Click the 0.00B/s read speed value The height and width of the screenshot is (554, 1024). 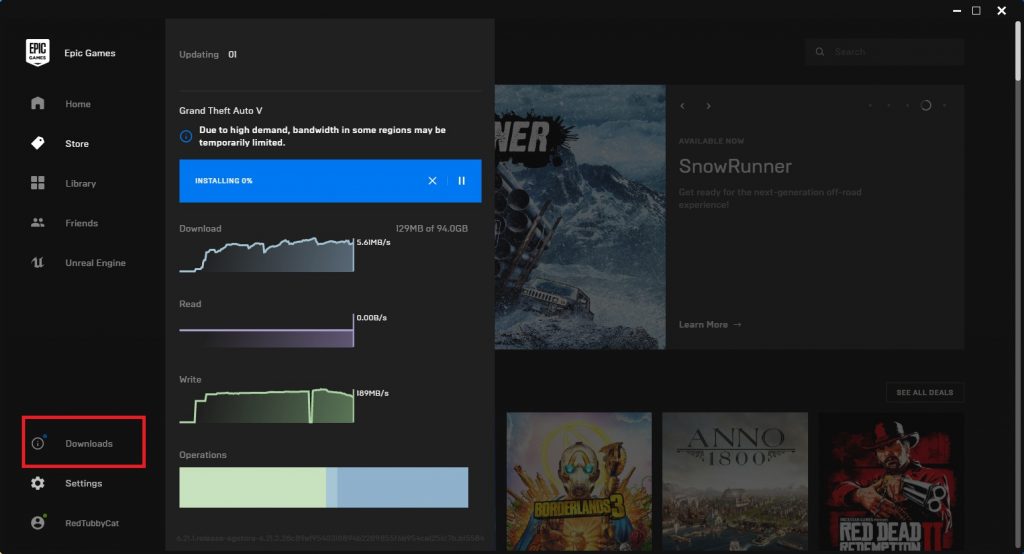pyautogui.click(x=372, y=318)
